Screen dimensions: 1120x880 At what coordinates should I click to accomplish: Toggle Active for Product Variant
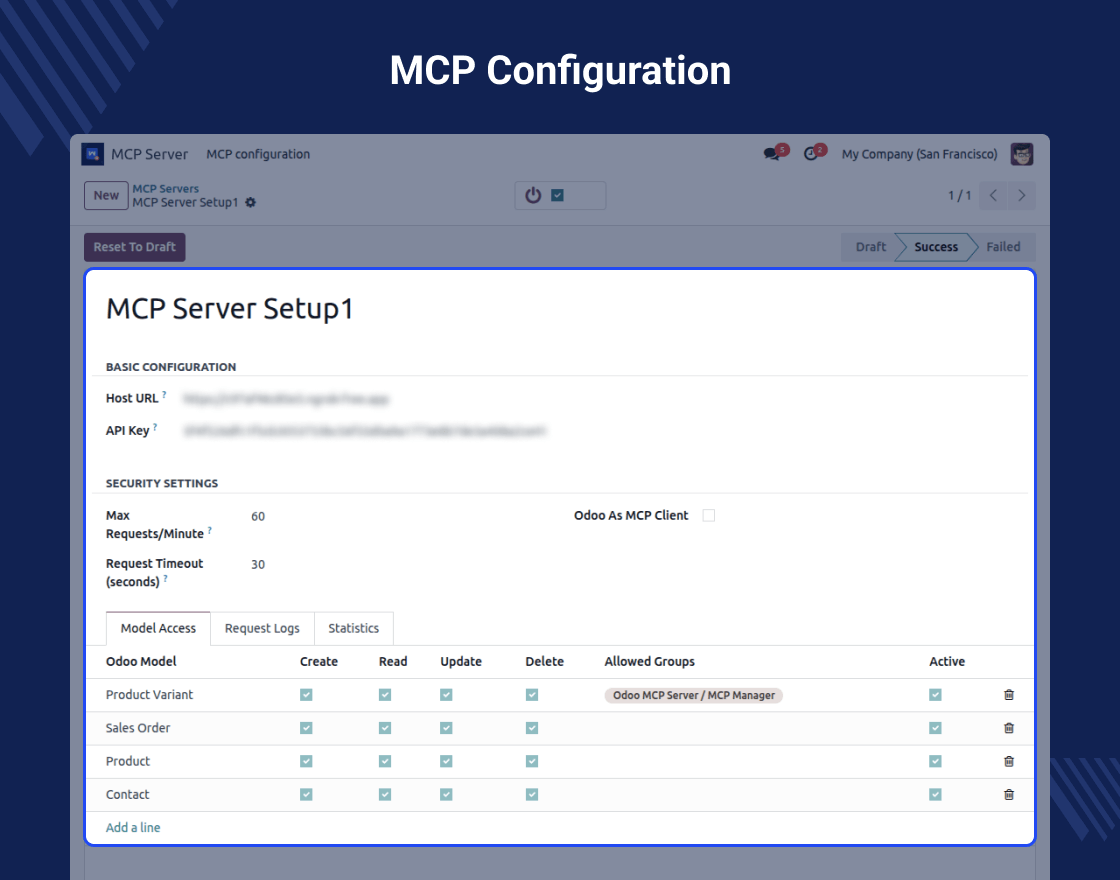click(x=935, y=695)
